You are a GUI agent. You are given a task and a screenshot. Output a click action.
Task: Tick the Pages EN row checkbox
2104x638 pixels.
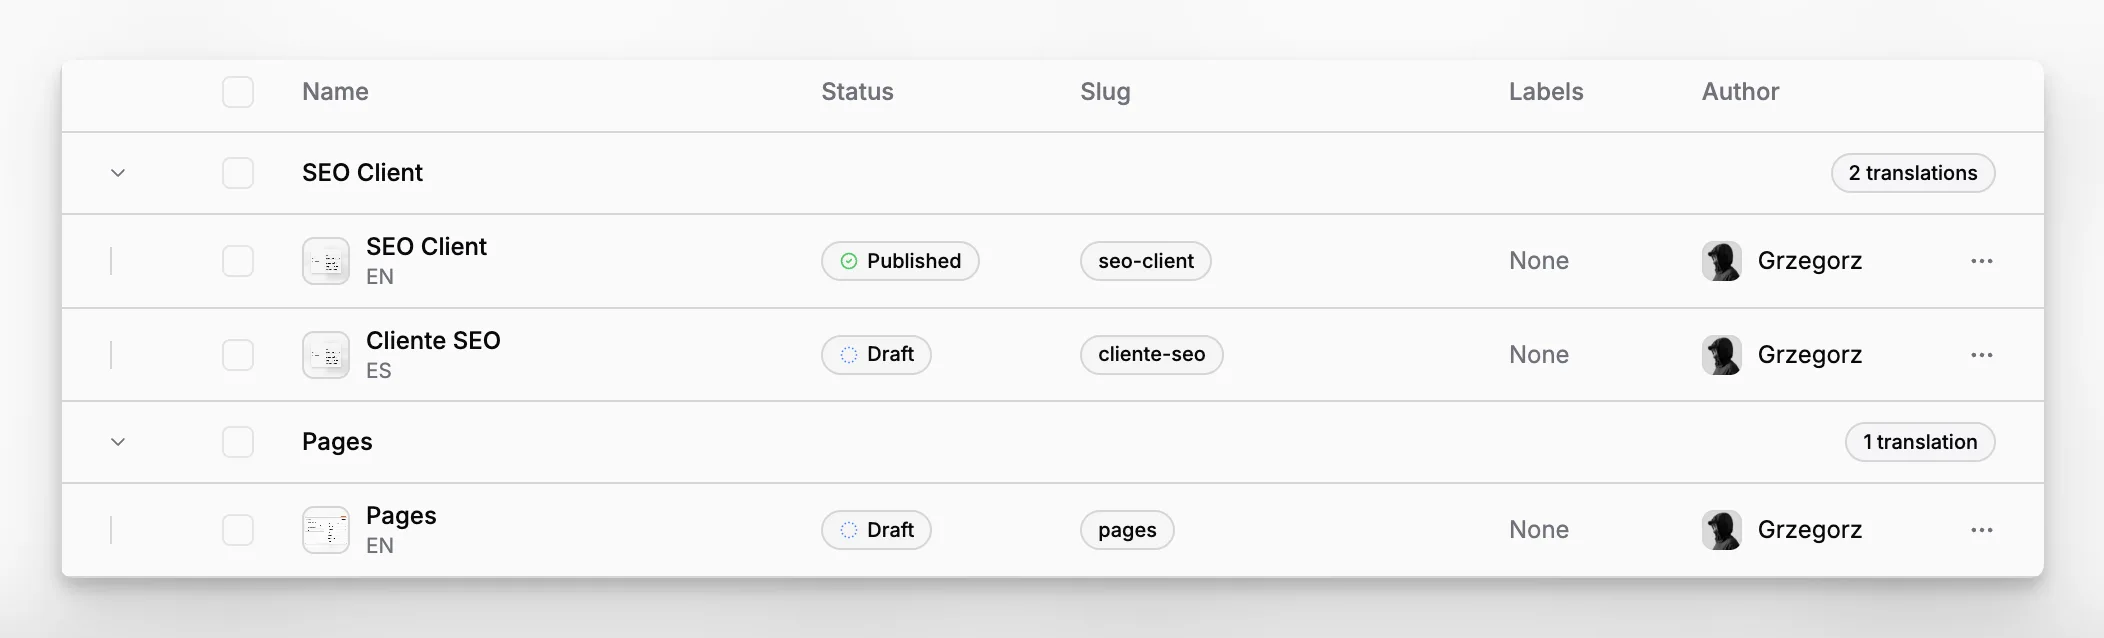pyautogui.click(x=238, y=530)
